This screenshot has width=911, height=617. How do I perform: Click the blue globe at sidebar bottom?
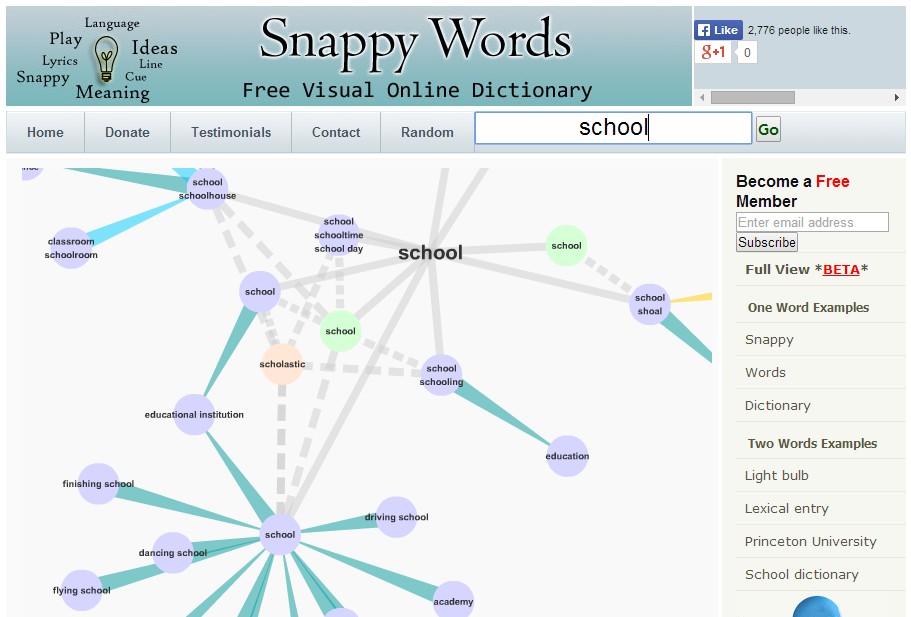click(x=817, y=608)
